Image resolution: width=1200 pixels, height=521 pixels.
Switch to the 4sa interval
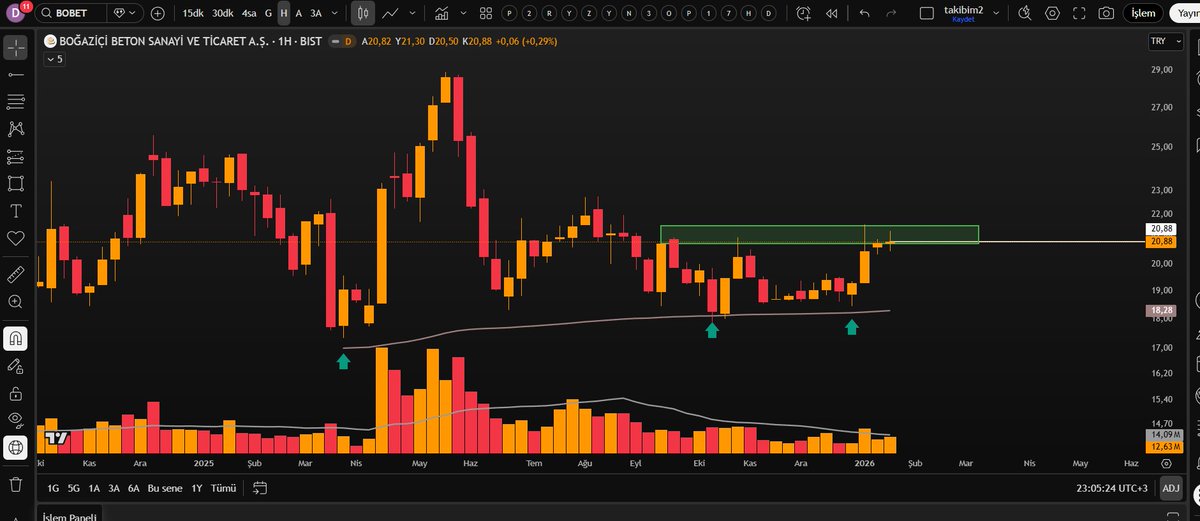coord(249,13)
